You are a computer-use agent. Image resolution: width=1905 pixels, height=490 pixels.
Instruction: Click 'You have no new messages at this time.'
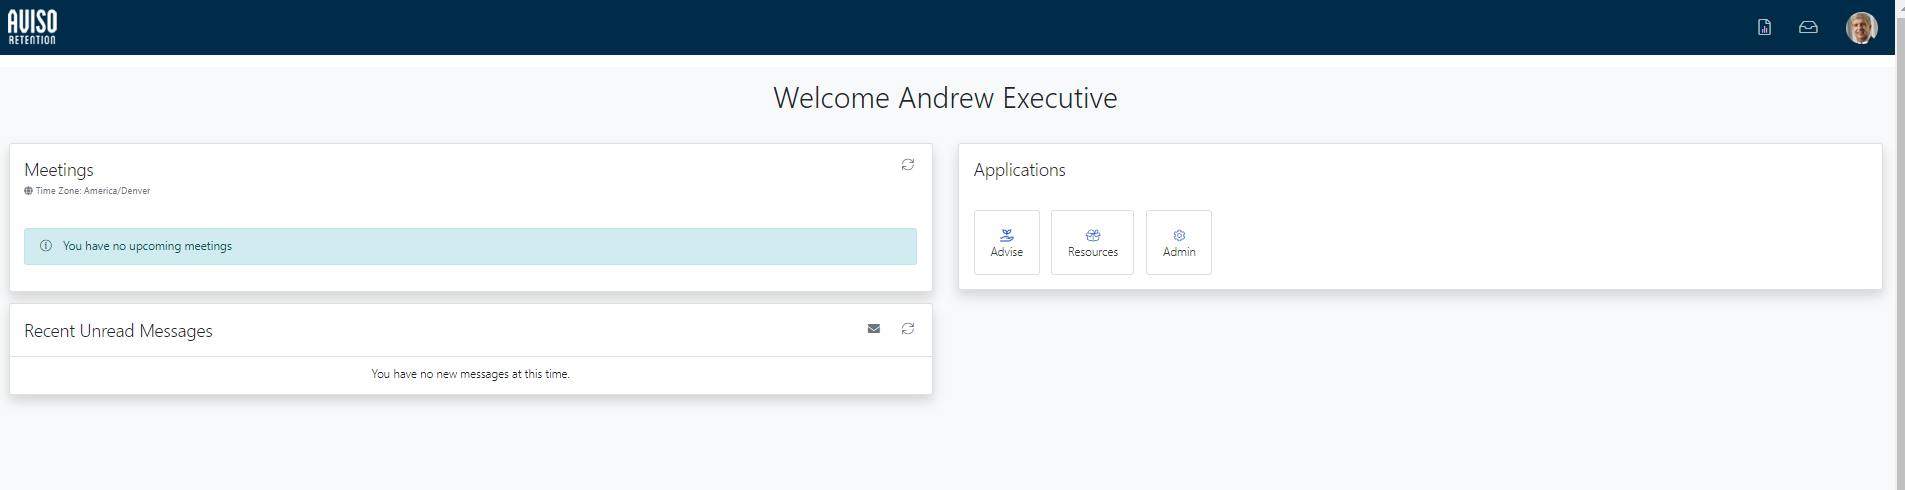point(471,374)
